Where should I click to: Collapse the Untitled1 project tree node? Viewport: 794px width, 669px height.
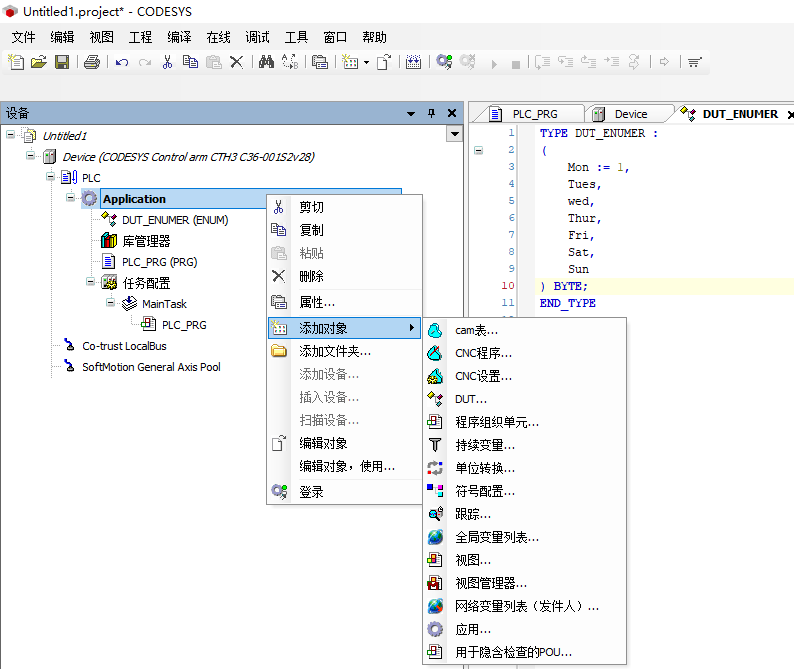pyautogui.click(x=11, y=135)
